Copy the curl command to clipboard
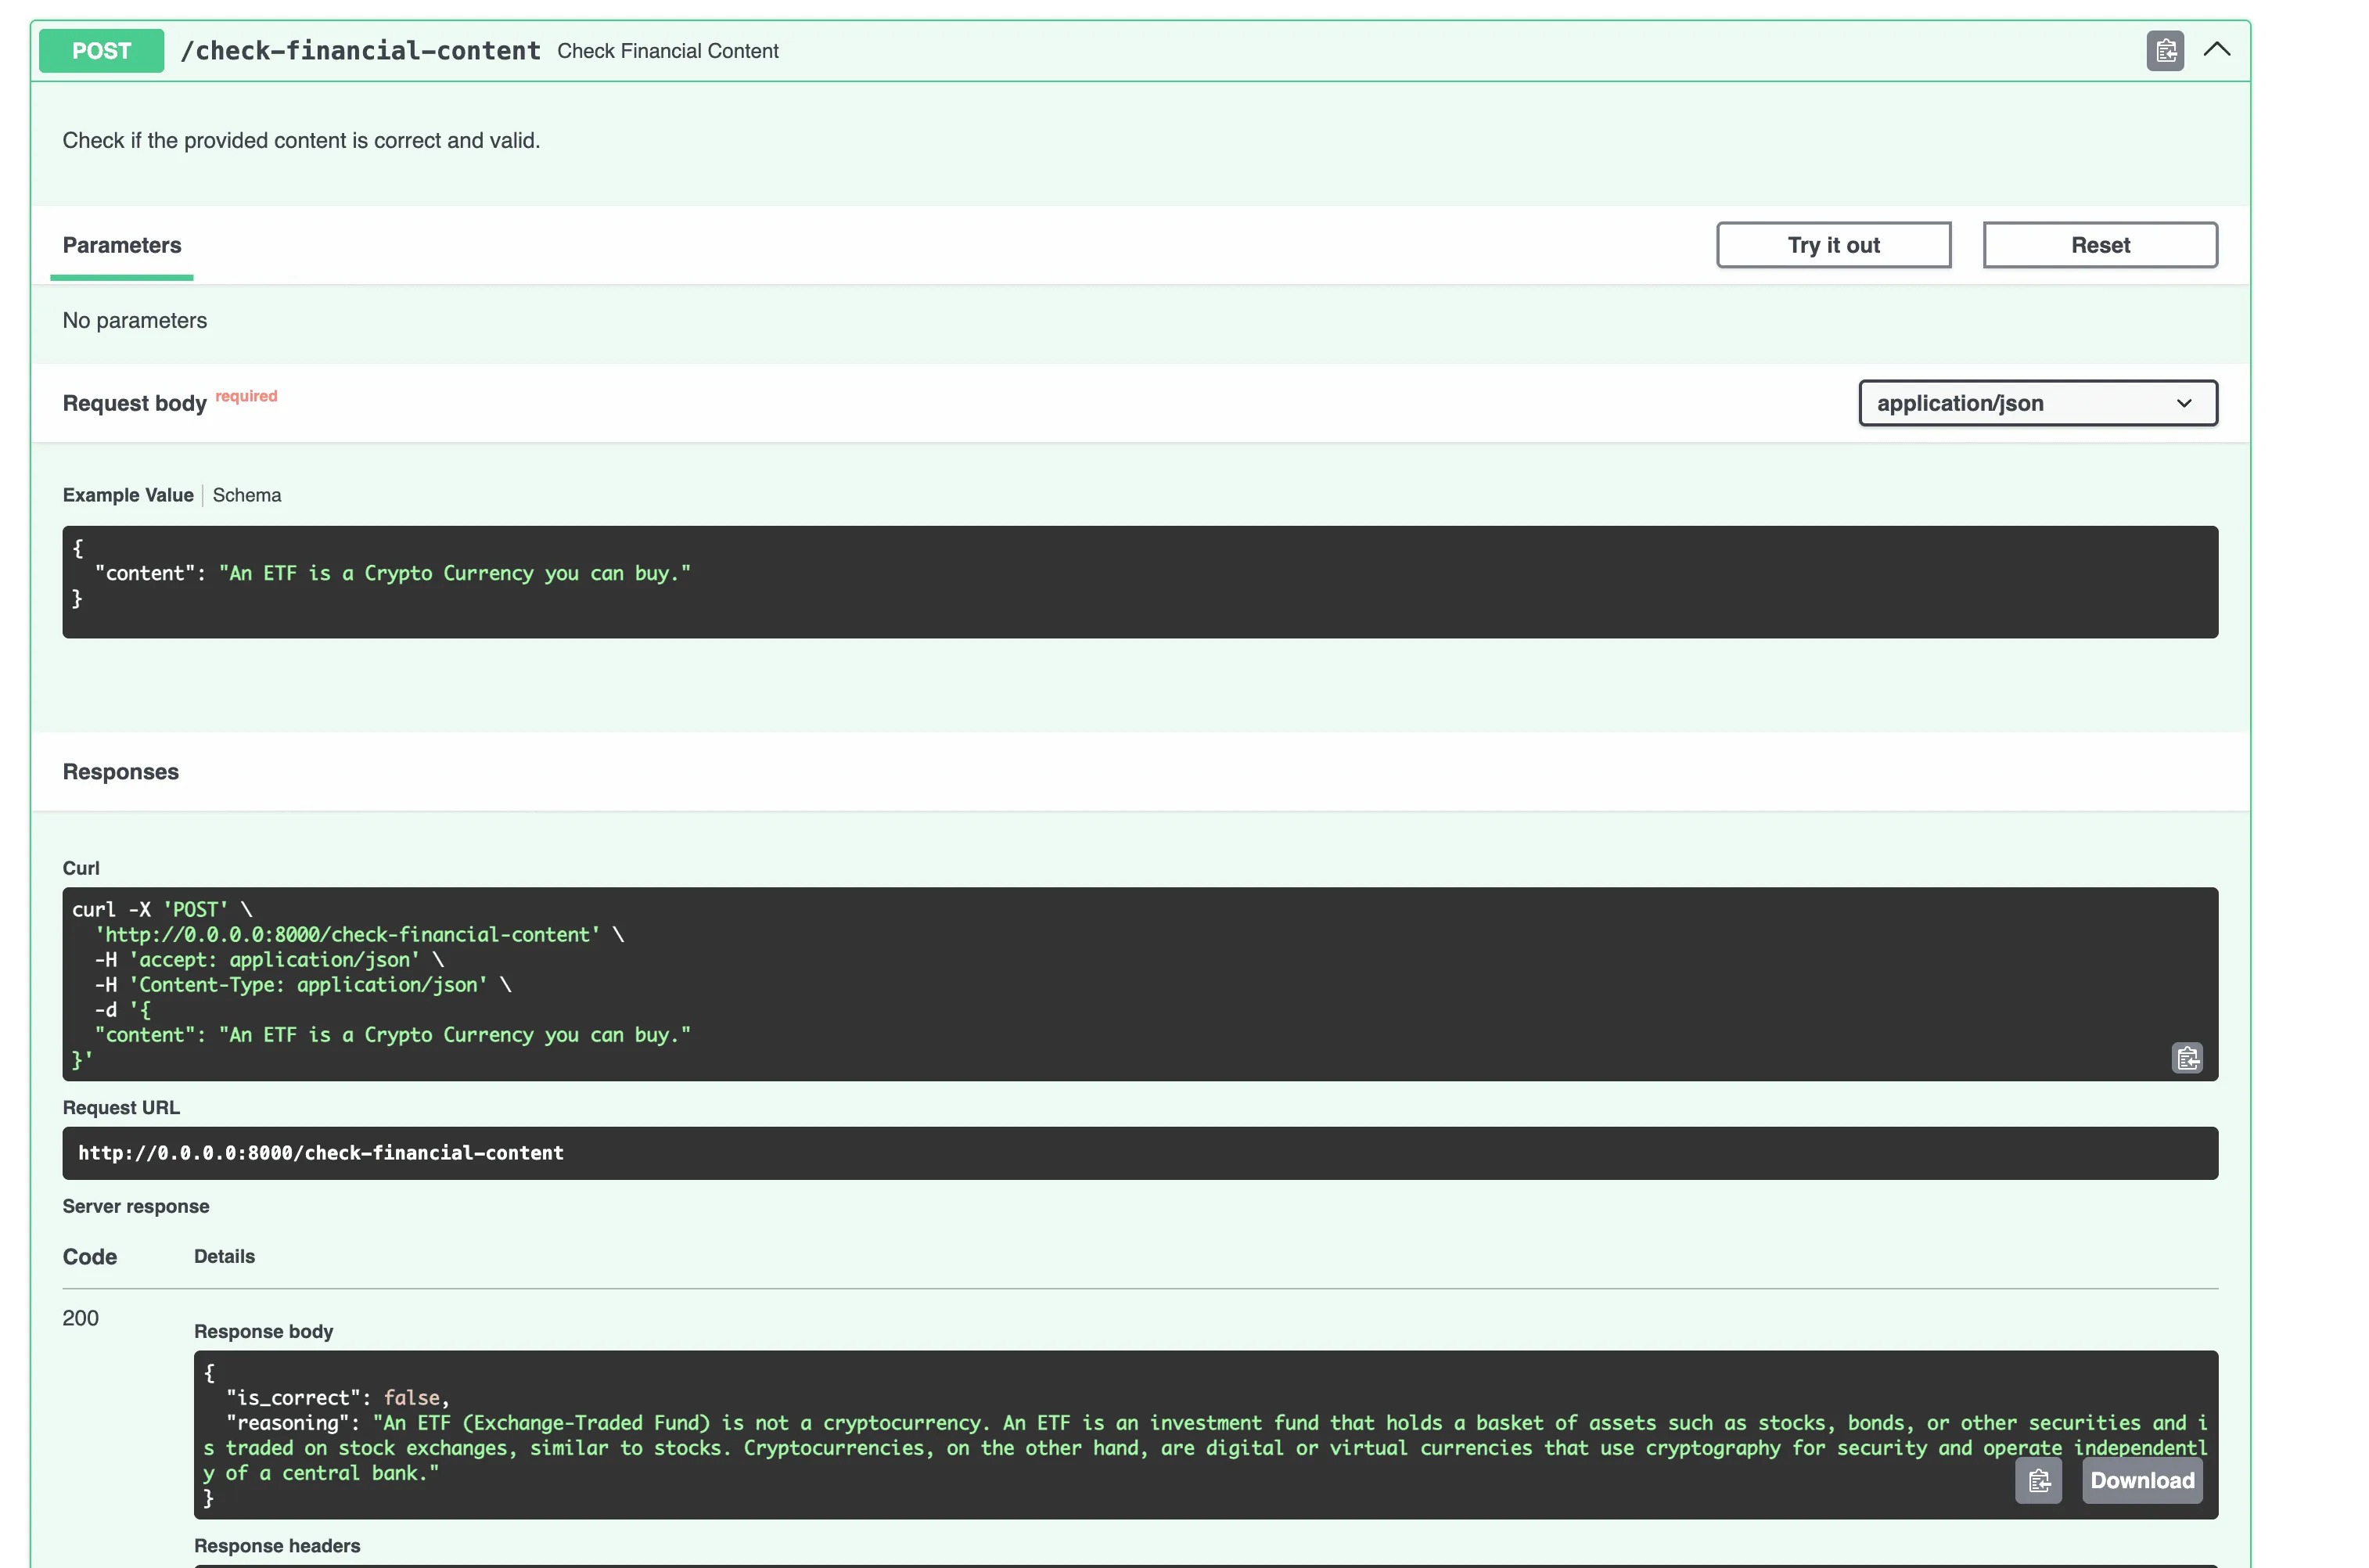The width and height of the screenshot is (2369, 1568). 2186,1058
